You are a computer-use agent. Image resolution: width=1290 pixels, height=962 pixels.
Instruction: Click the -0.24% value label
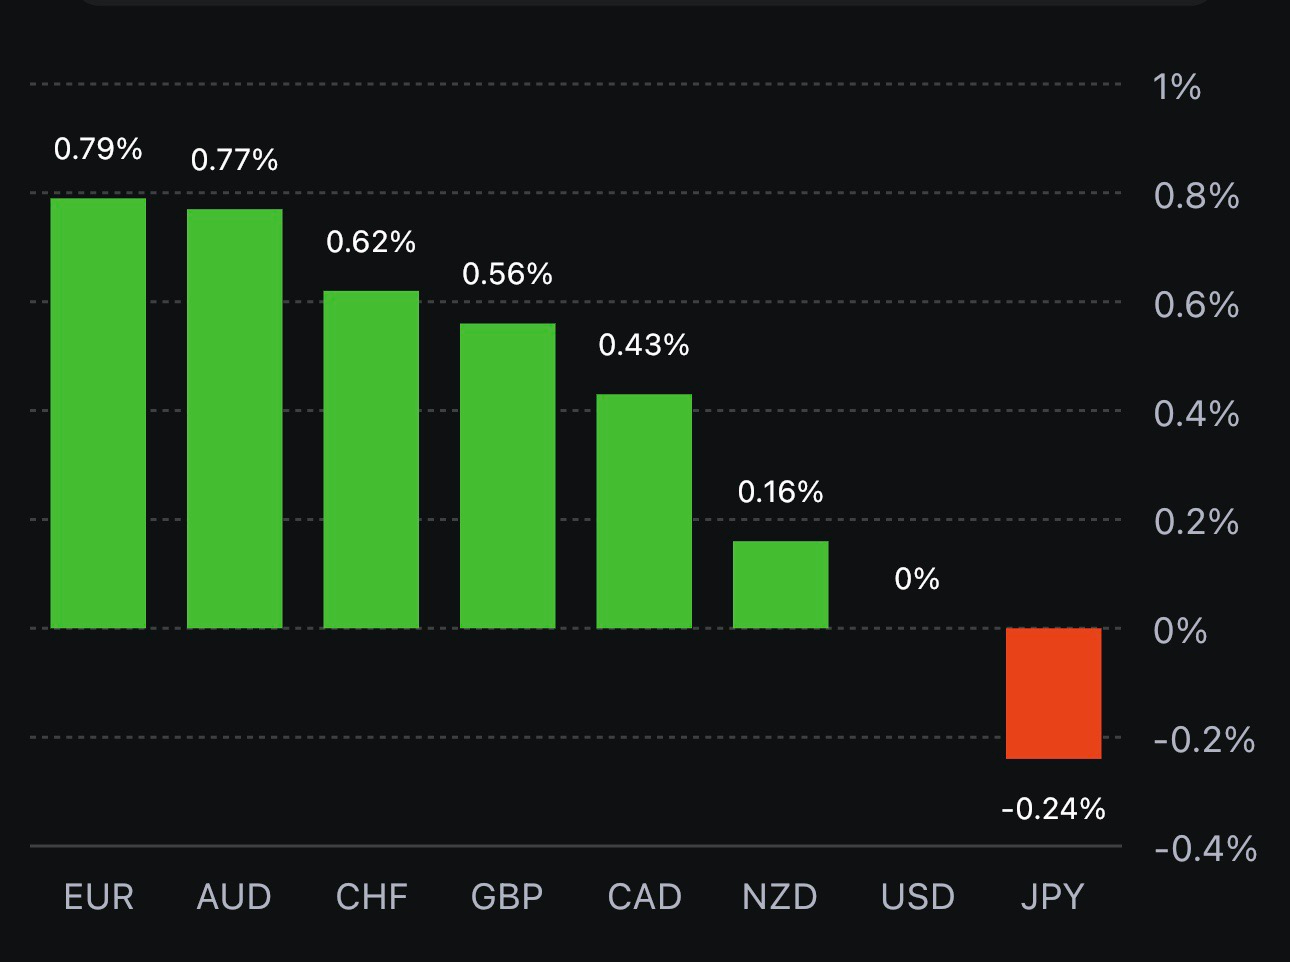pyautogui.click(x=1053, y=808)
